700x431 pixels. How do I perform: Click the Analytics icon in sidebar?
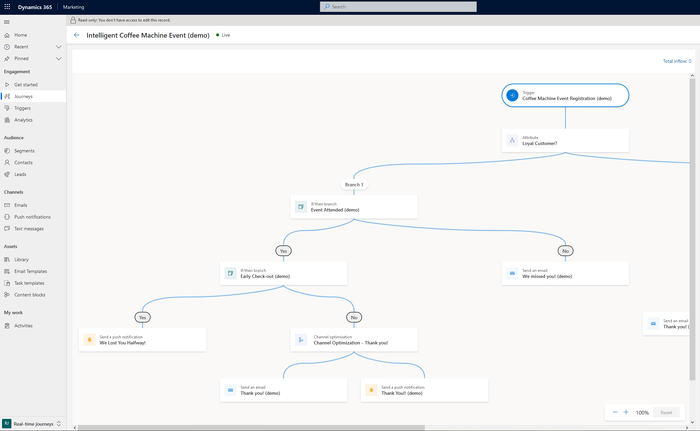click(x=7, y=120)
